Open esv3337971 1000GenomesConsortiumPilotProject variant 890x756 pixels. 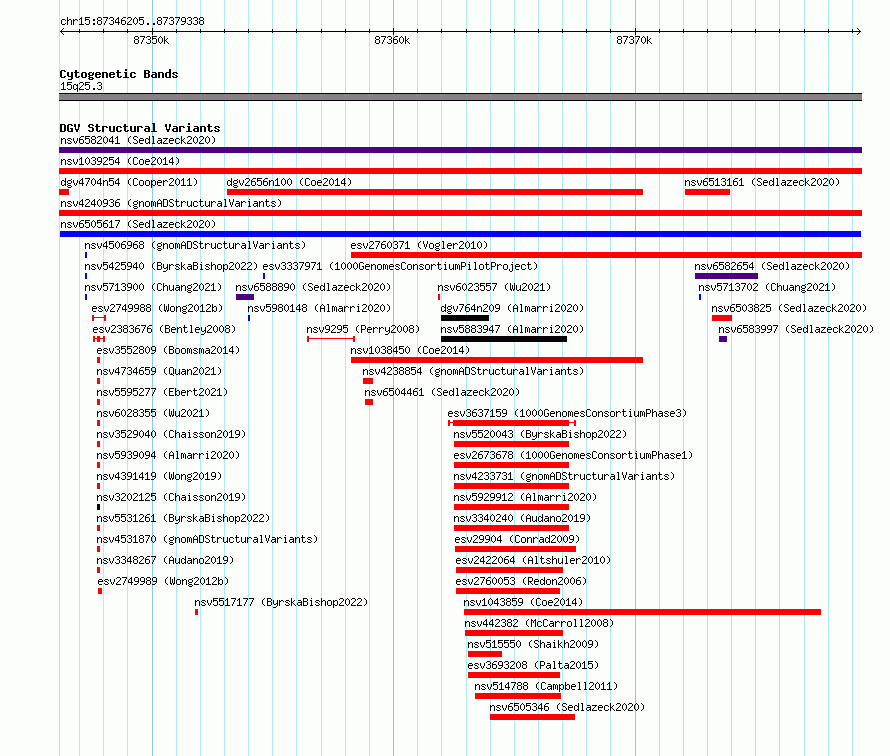[x=400, y=266]
